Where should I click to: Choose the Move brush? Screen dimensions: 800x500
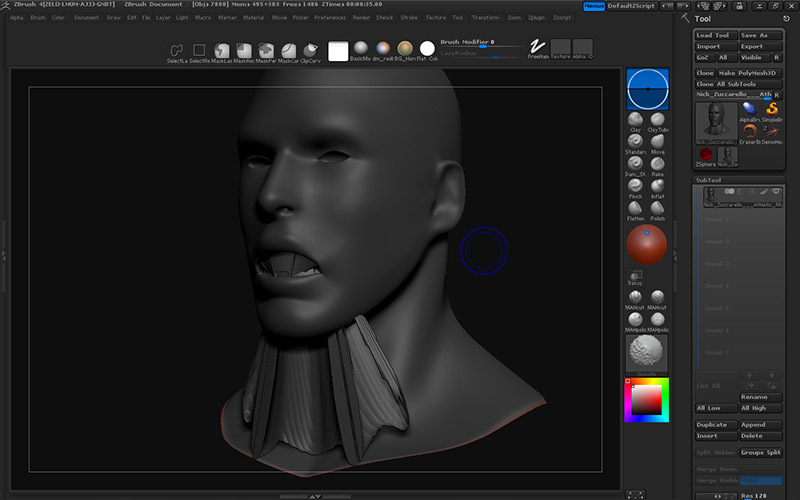click(657, 143)
